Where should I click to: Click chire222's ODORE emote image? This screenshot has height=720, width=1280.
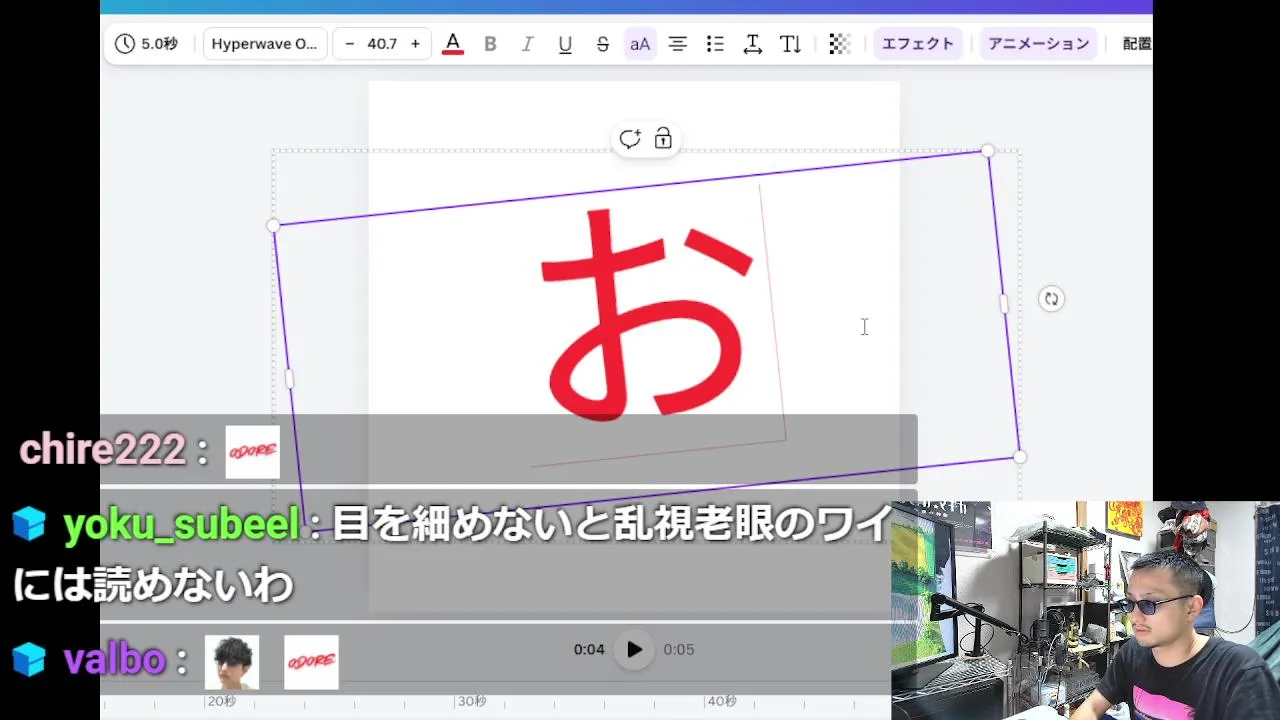(252, 451)
